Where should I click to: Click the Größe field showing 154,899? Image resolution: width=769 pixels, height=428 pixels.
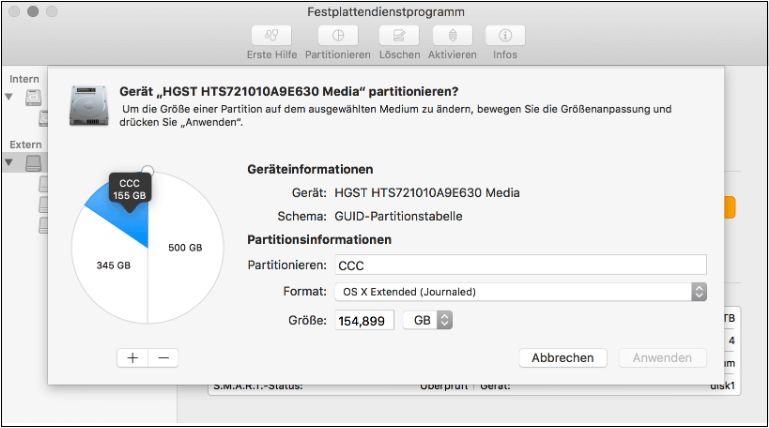pyautogui.click(x=364, y=321)
